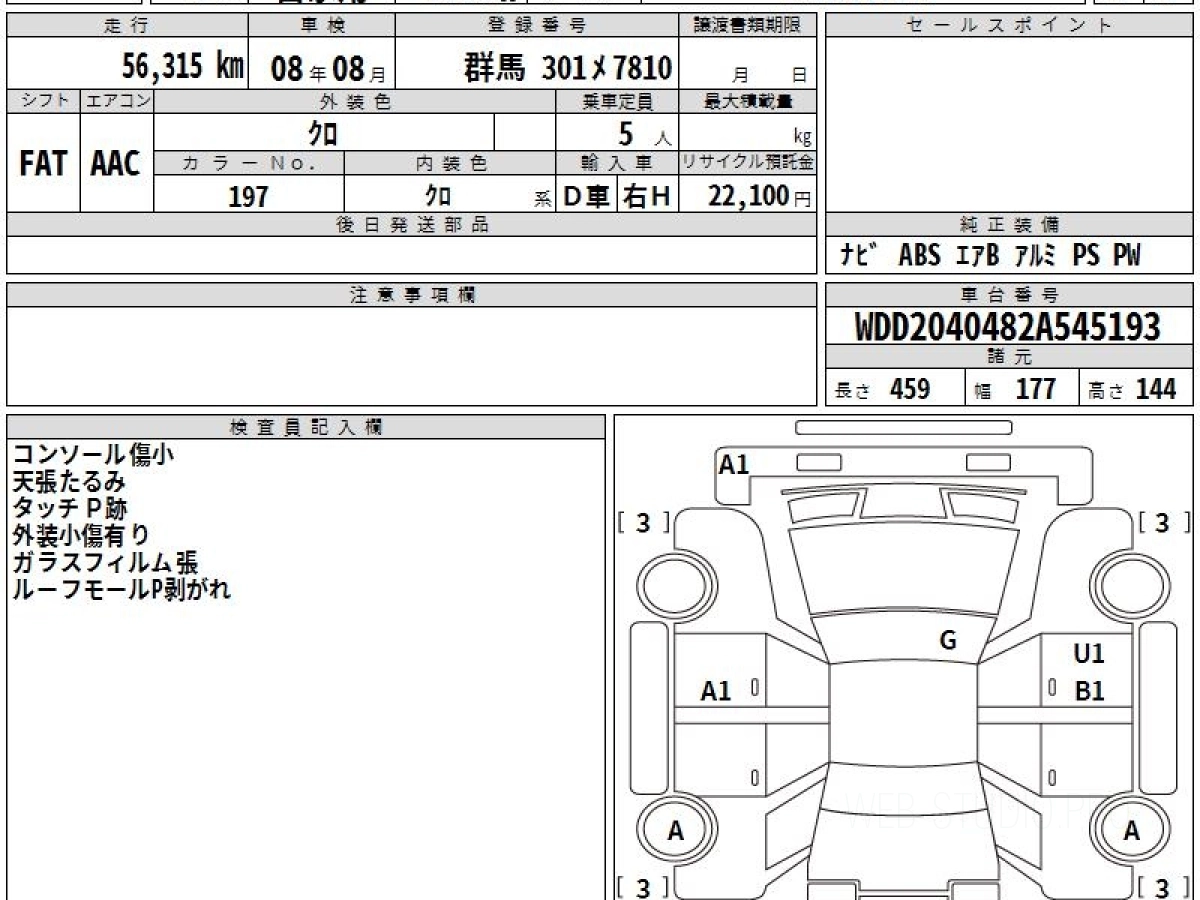Select the AAC air conditioner value
Screen dimensions: 1200x900
[x=116, y=163]
